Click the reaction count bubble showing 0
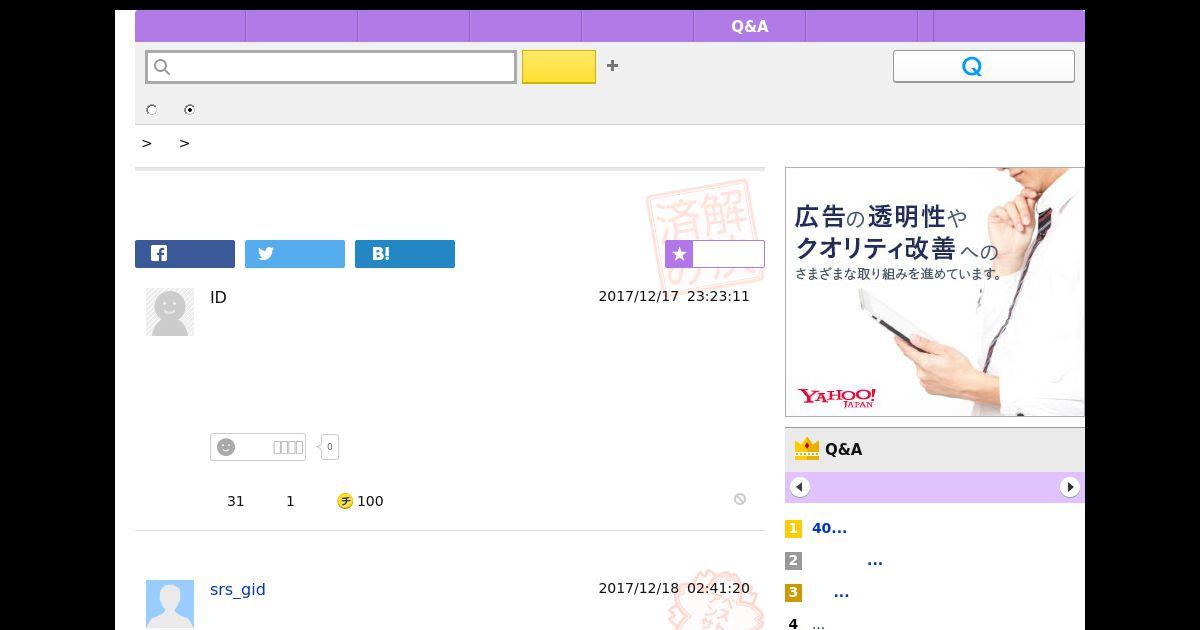The width and height of the screenshot is (1200, 630). (329, 447)
